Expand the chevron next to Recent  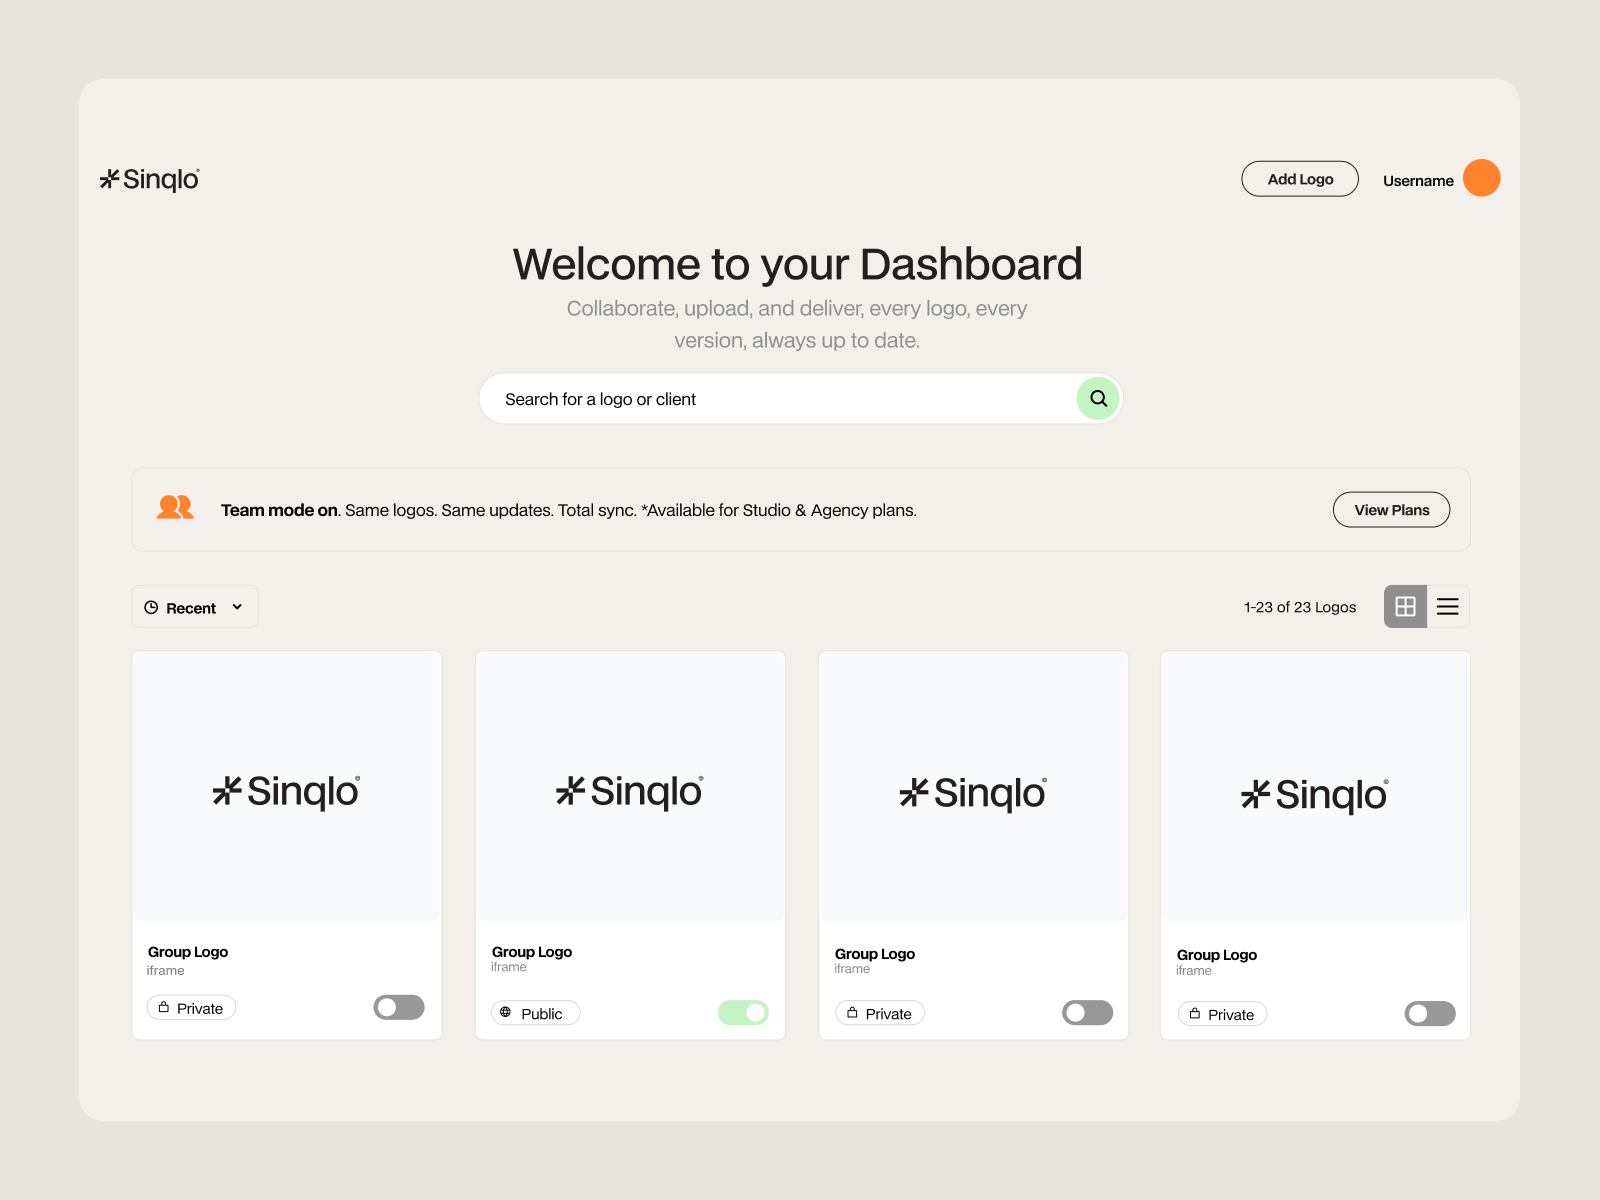coord(237,606)
